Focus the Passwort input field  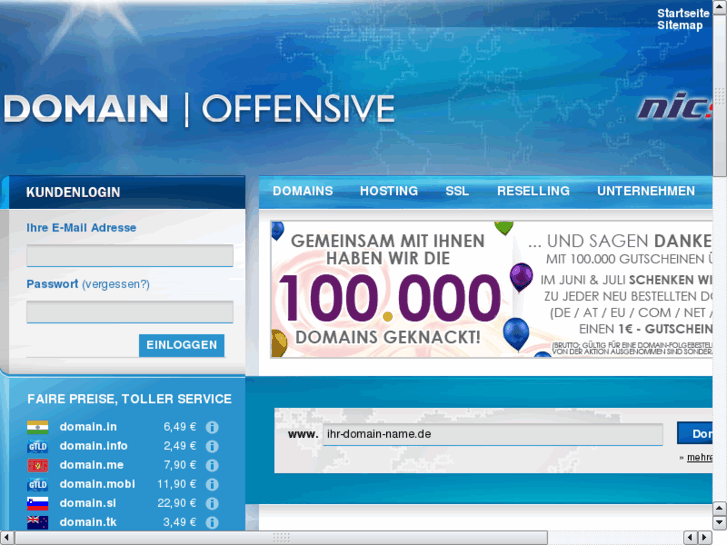130,312
